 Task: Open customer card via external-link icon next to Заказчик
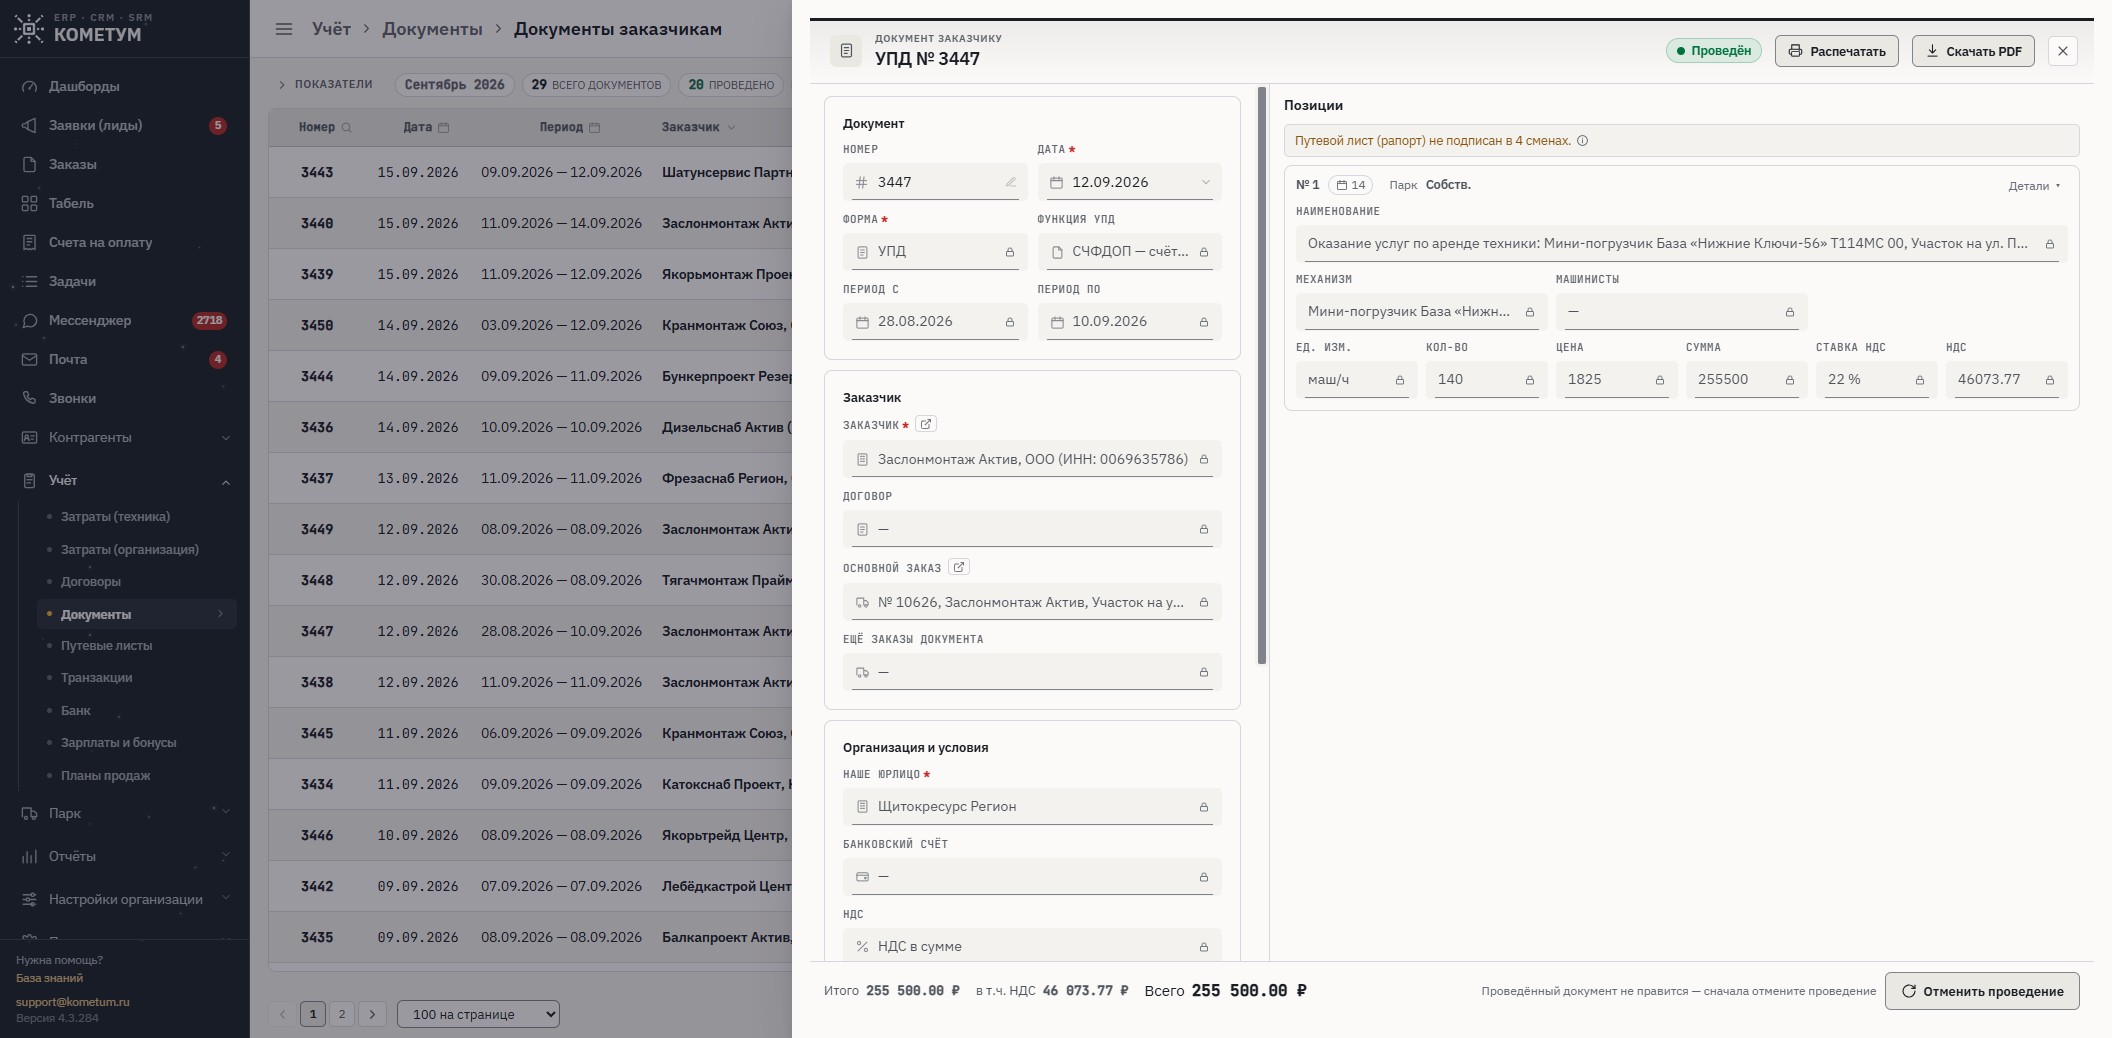(926, 424)
